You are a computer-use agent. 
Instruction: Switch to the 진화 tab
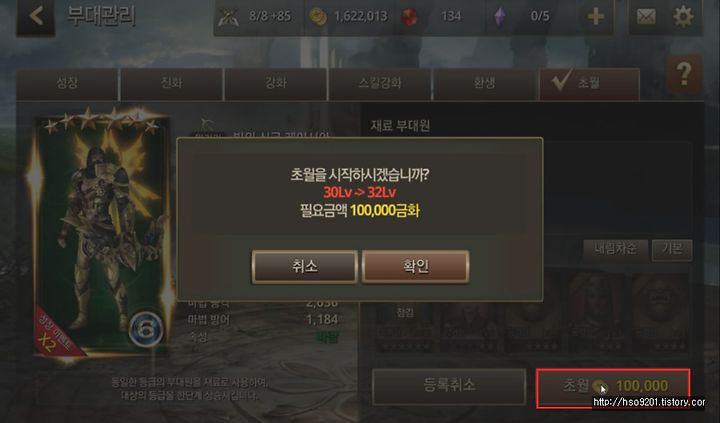tap(171, 84)
